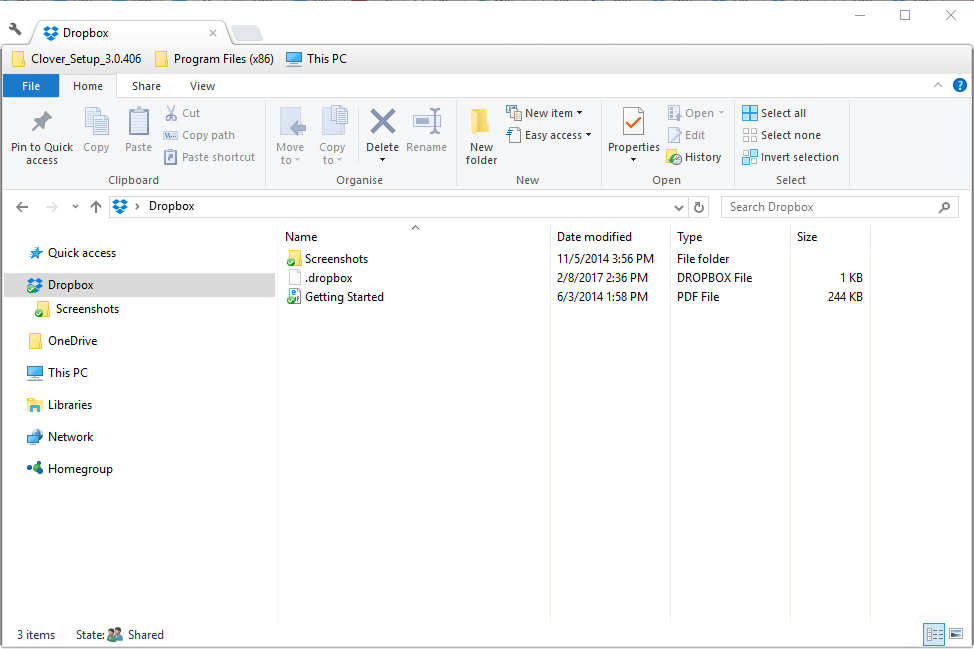The height and width of the screenshot is (649, 974).
Task: Select the Getting Started PDF file
Action: (335, 297)
